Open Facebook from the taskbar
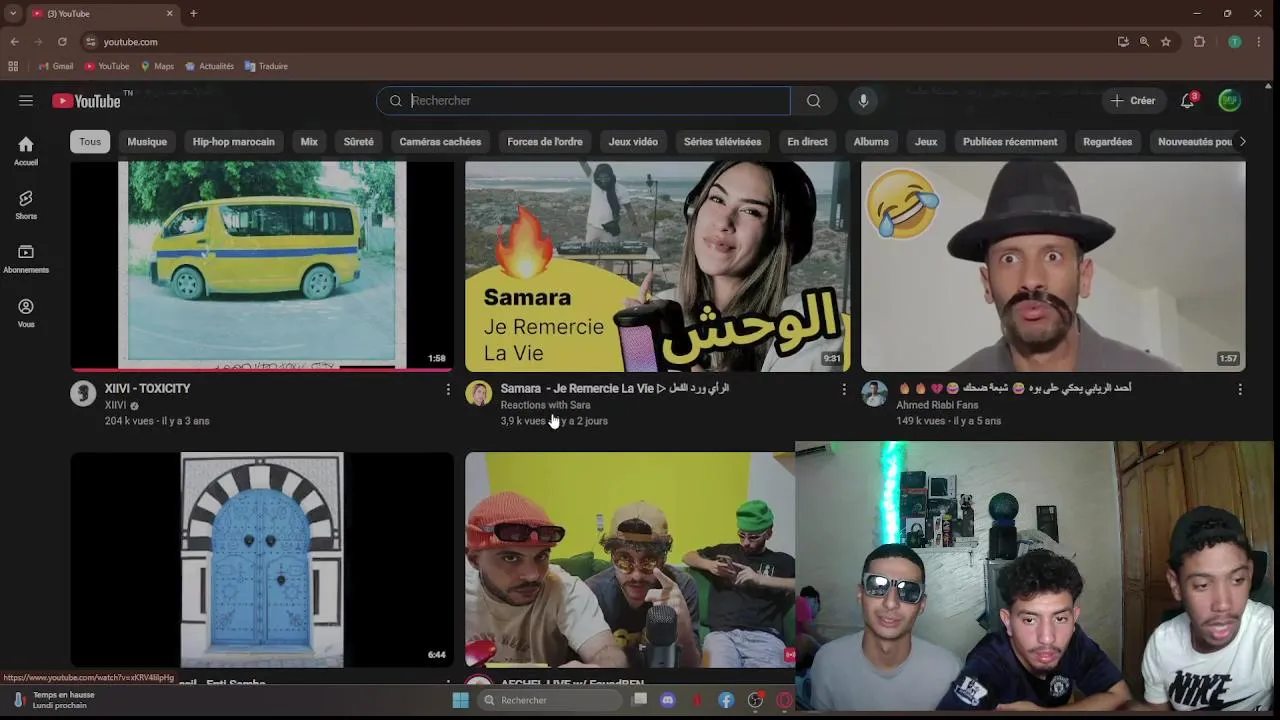This screenshot has width=1280, height=720. click(x=726, y=700)
